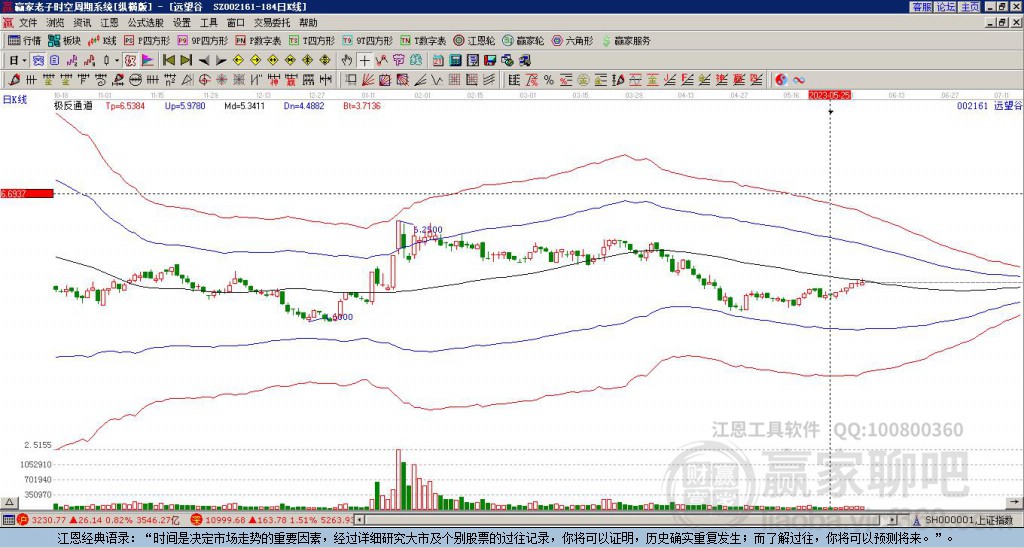Click the red 6.6937 price label
The height and width of the screenshot is (548, 1024).
(x=27, y=194)
